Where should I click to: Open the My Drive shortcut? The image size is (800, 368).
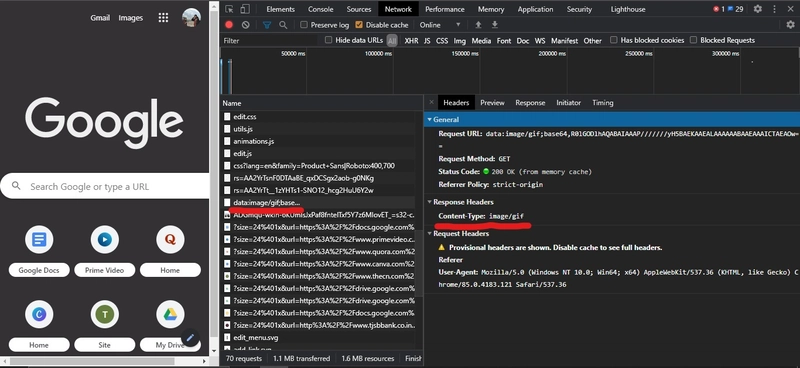tap(170, 325)
